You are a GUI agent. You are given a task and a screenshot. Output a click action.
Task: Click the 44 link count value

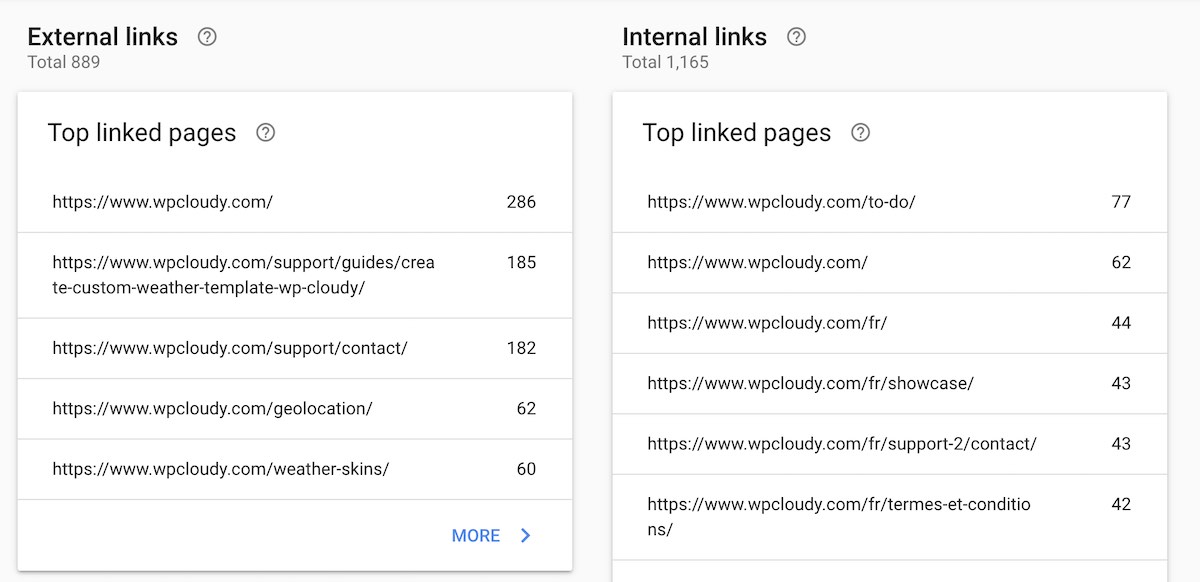pyautogui.click(x=1121, y=323)
